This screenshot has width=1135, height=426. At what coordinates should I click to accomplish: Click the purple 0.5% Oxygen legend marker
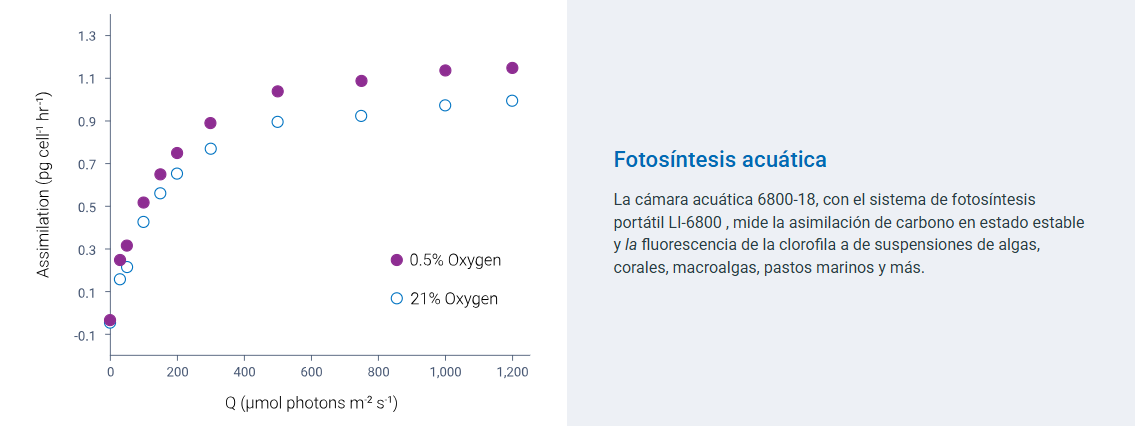click(x=396, y=260)
